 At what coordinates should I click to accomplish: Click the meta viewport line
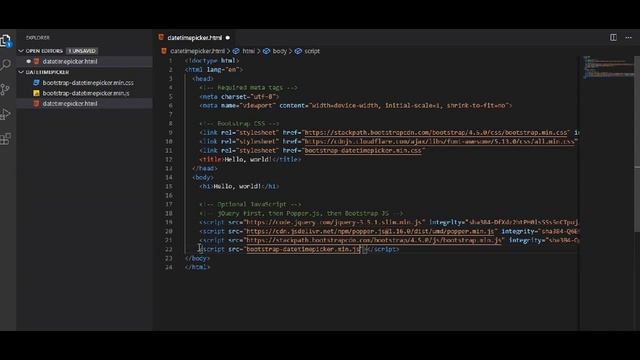coord(356,105)
